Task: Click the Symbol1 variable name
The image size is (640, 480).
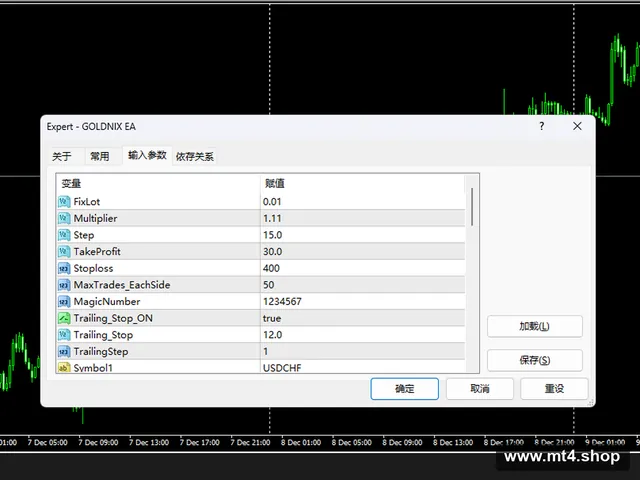Action: coord(93,367)
